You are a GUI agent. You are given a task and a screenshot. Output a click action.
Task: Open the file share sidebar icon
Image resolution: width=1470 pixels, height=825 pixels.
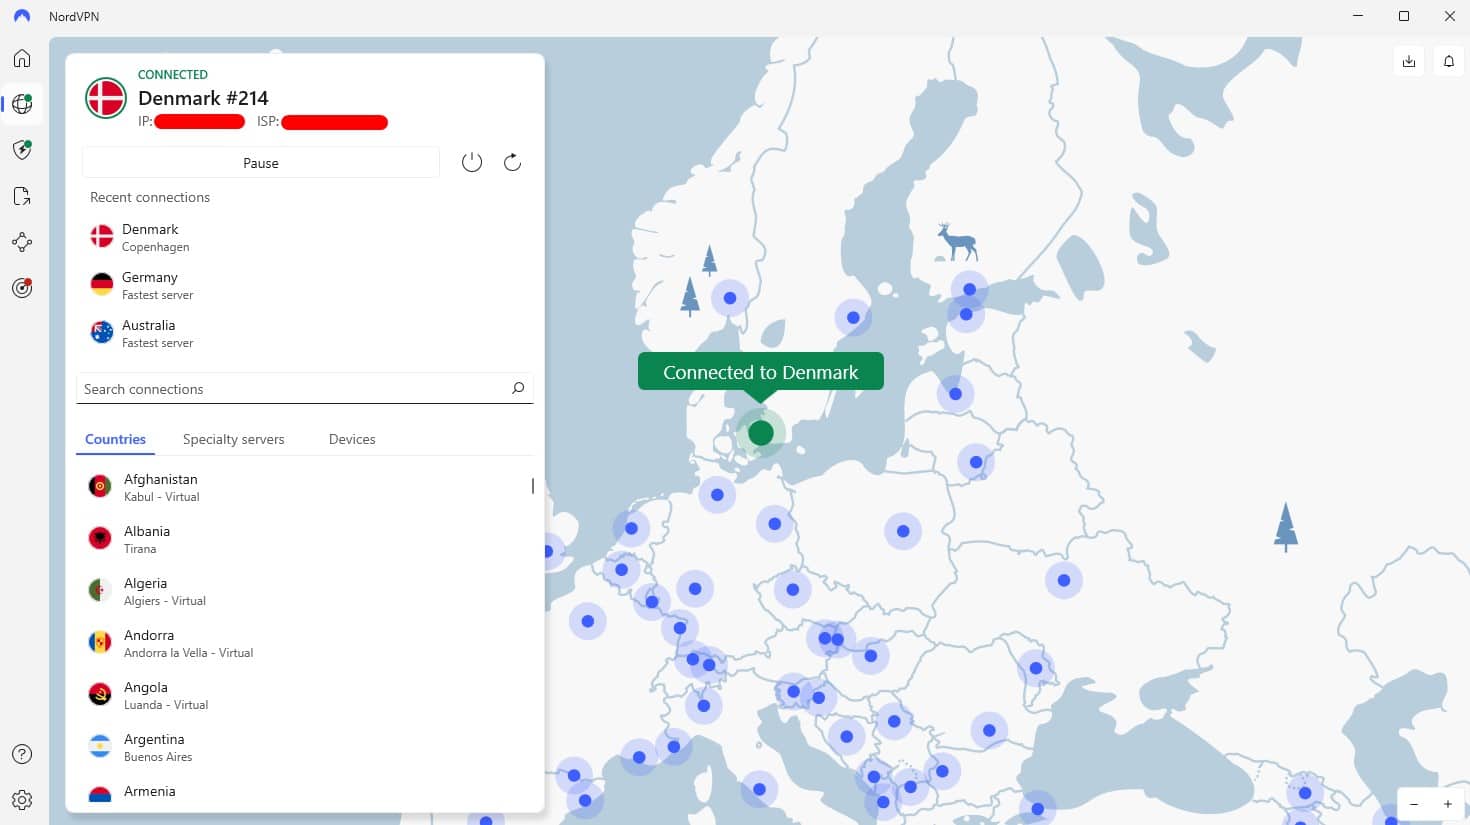[x=22, y=196]
